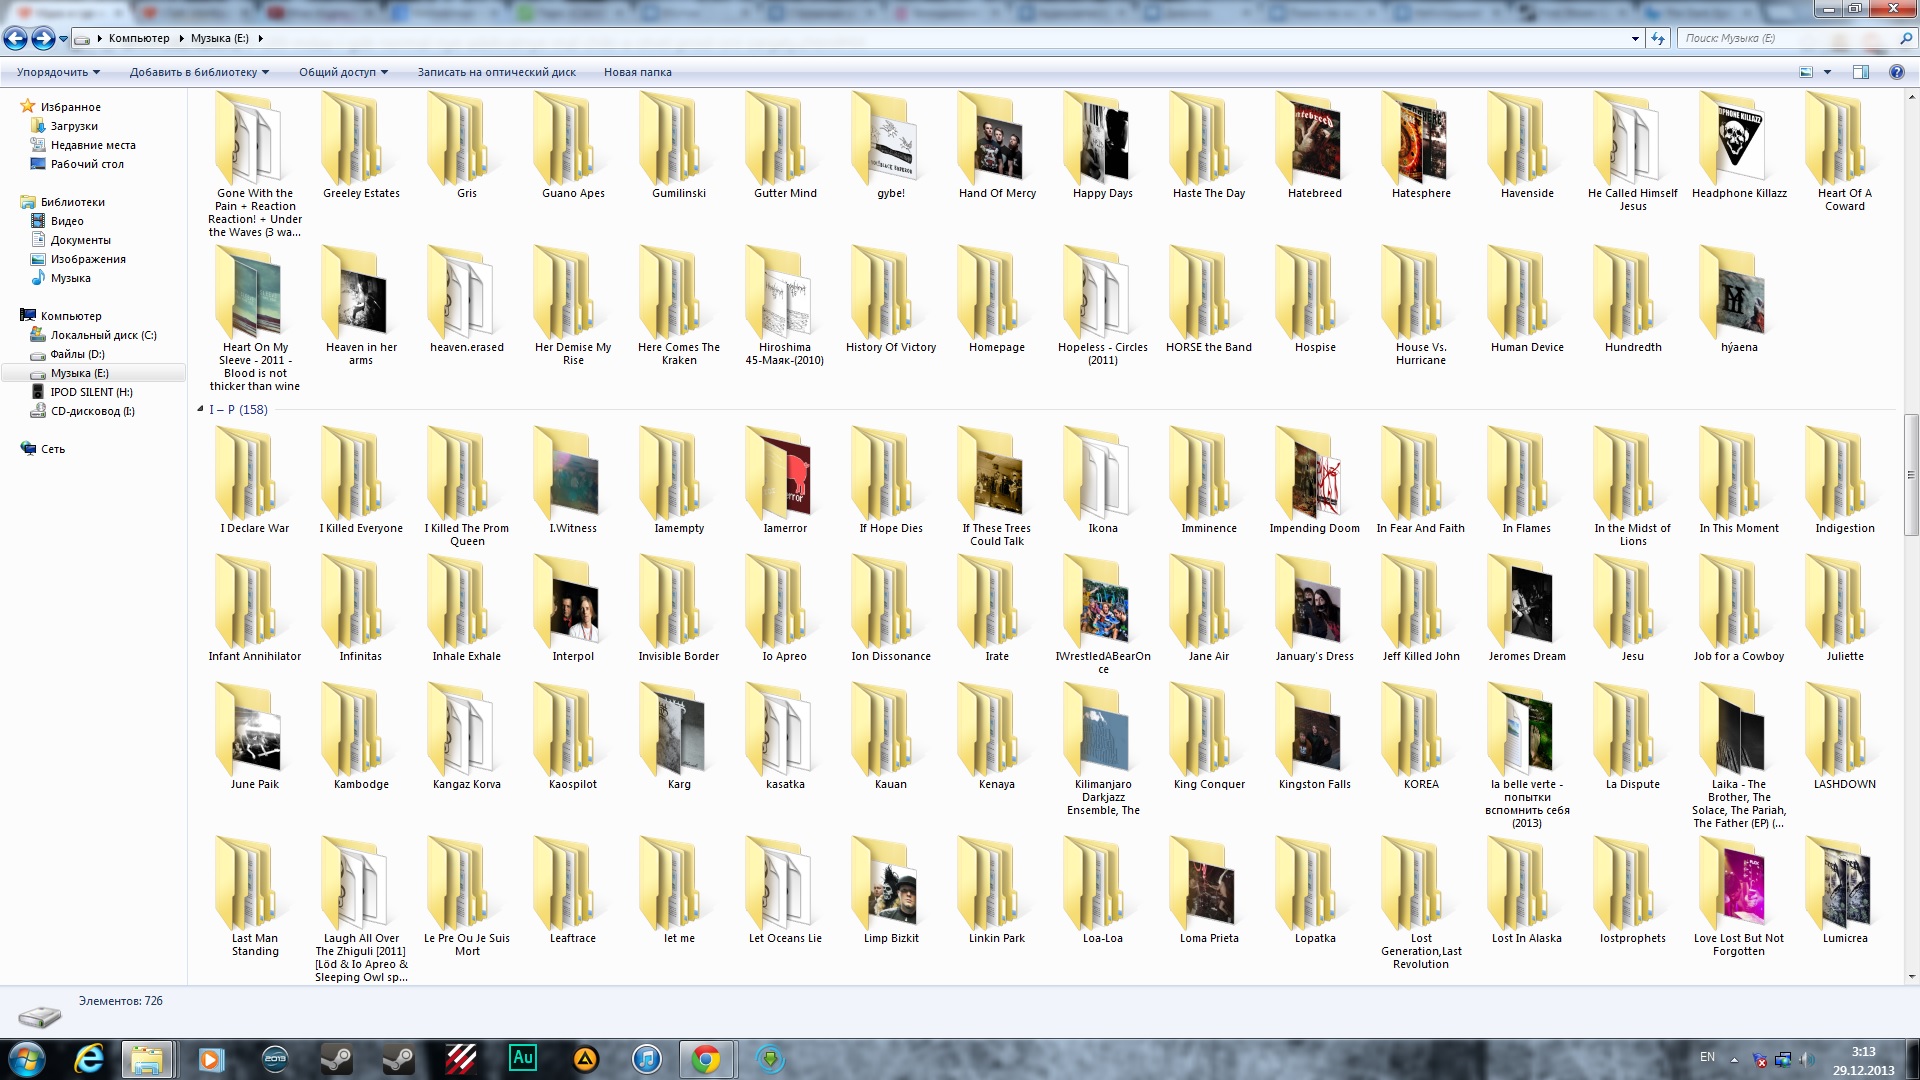Launch Steam from the taskbar
1920x1080 pixels.
[337, 1059]
